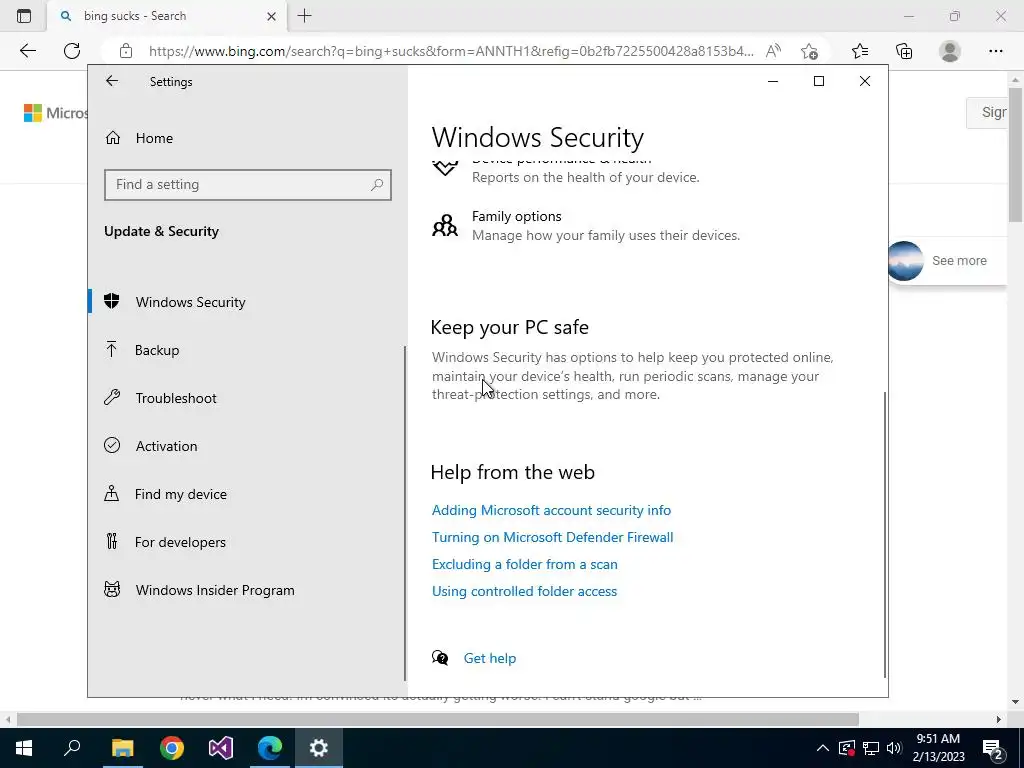The height and width of the screenshot is (768, 1024).
Task: Click the Settings sidebar scrollbar
Action: point(405,513)
